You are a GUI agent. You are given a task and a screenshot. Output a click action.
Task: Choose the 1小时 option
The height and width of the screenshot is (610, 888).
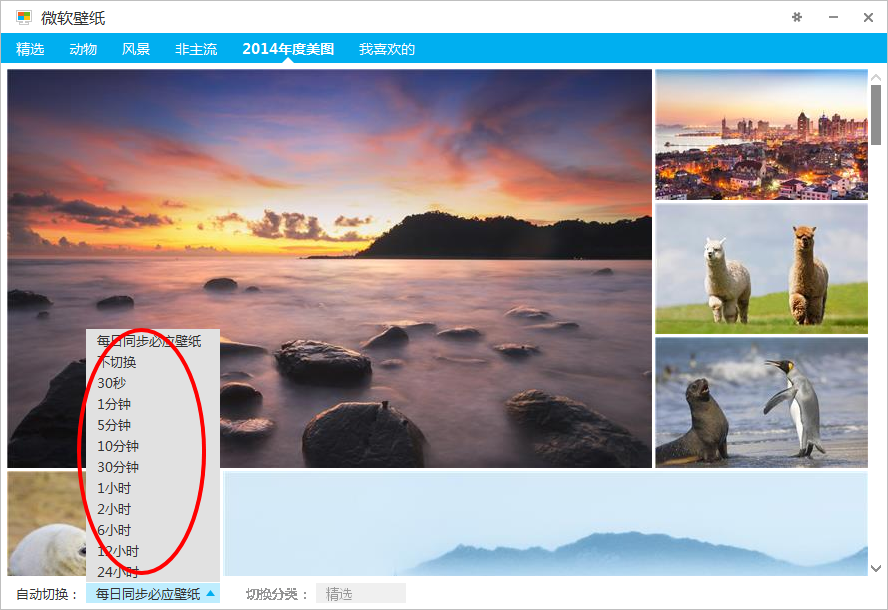[x=153, y=488]
